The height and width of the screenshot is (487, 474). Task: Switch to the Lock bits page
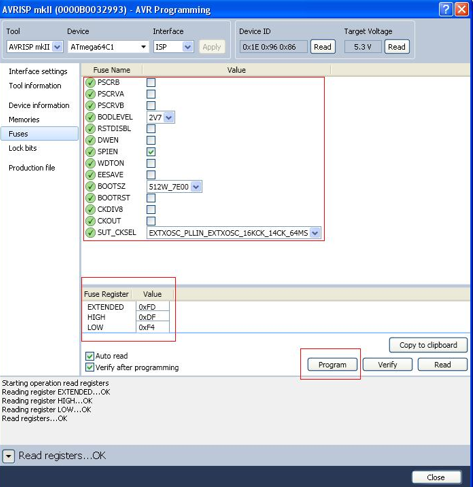pyautogui.click(x=23, y=148)
